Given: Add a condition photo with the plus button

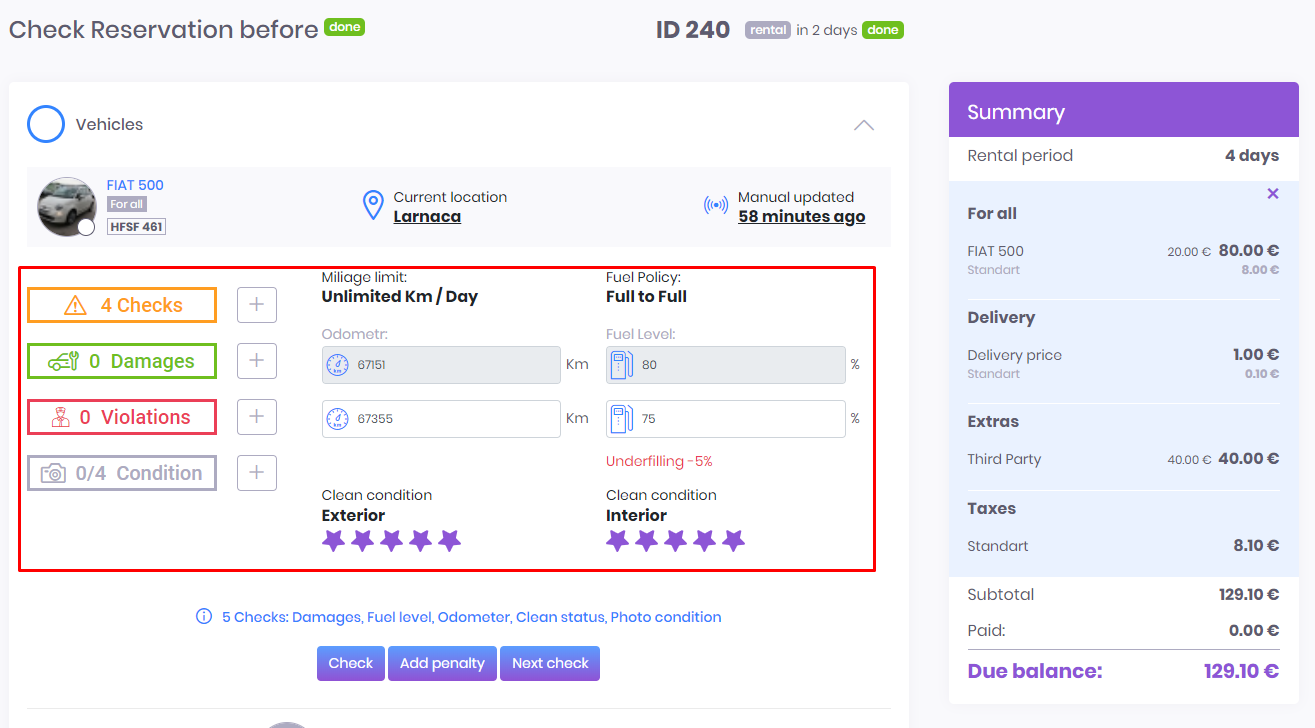Looking at the screenshot, I should tap(257, 473).
